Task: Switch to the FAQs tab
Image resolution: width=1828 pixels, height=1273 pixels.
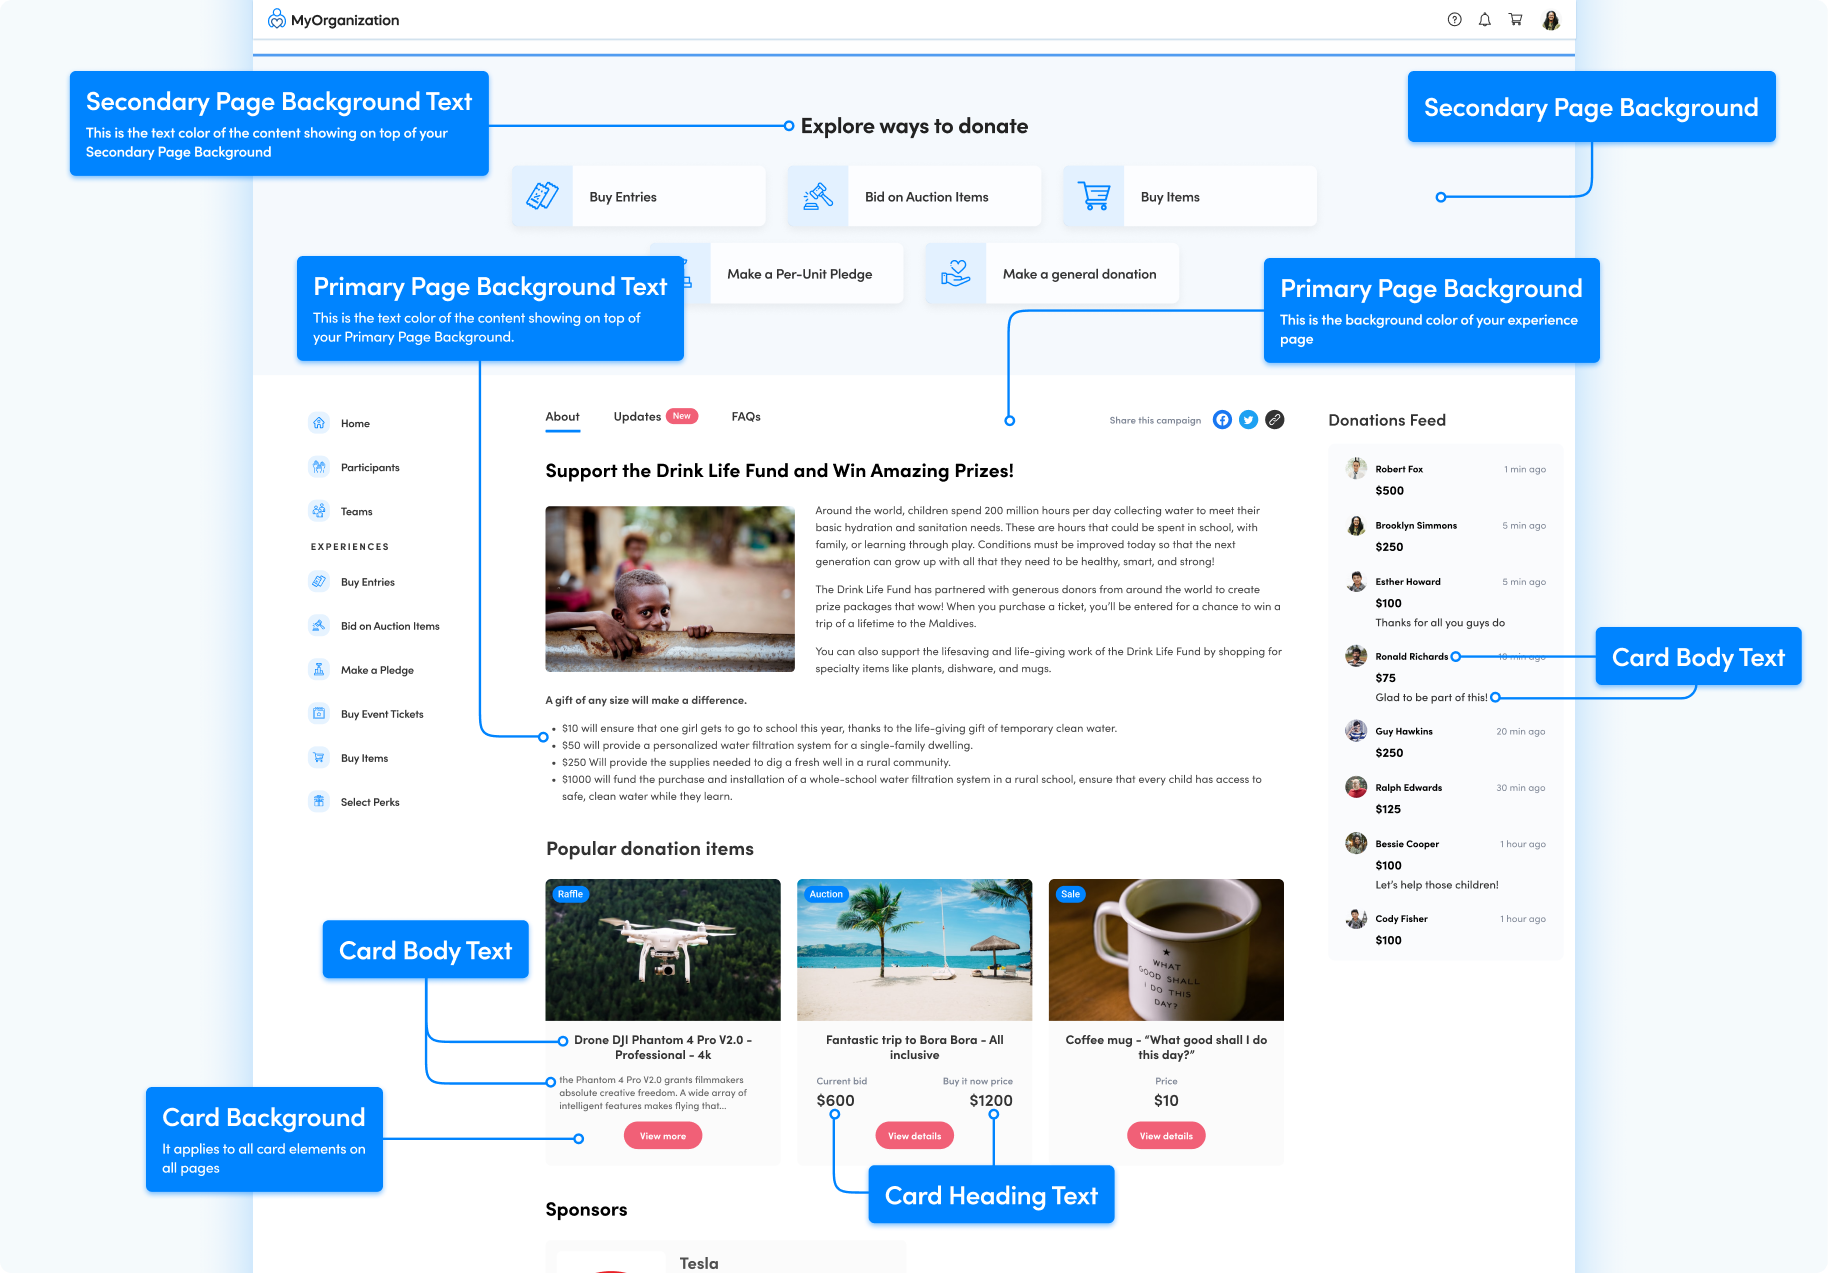Action: point(746,417)
